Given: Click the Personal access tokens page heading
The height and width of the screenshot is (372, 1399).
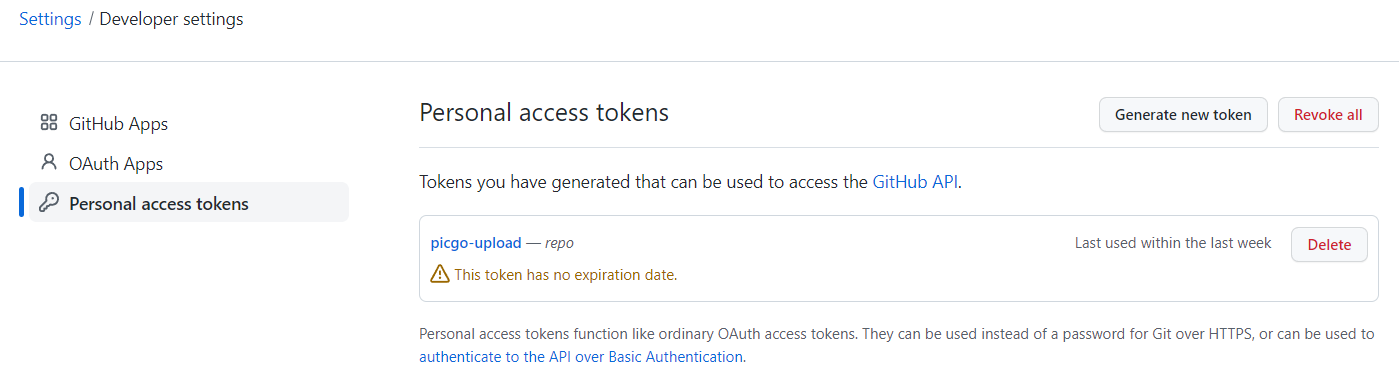Looking at the screenshot, I should tap(544, 112).
